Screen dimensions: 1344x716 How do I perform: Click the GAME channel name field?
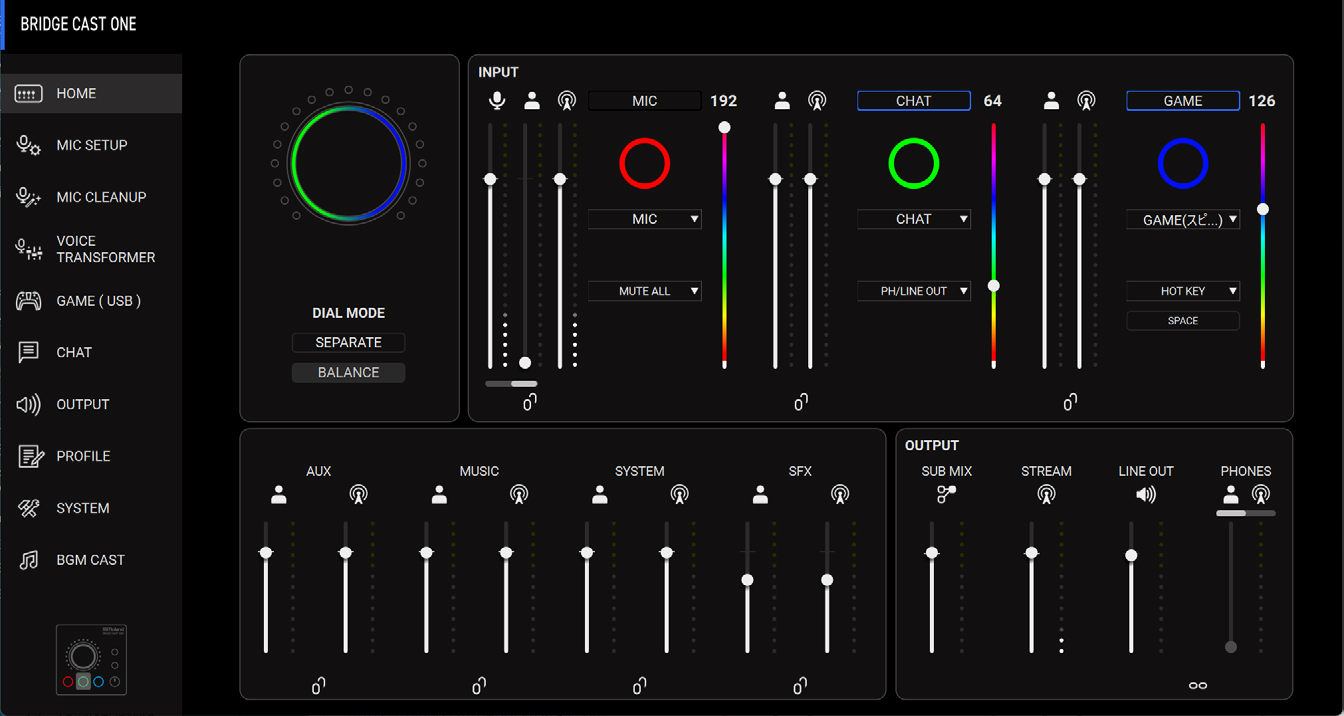point(1183,101)
